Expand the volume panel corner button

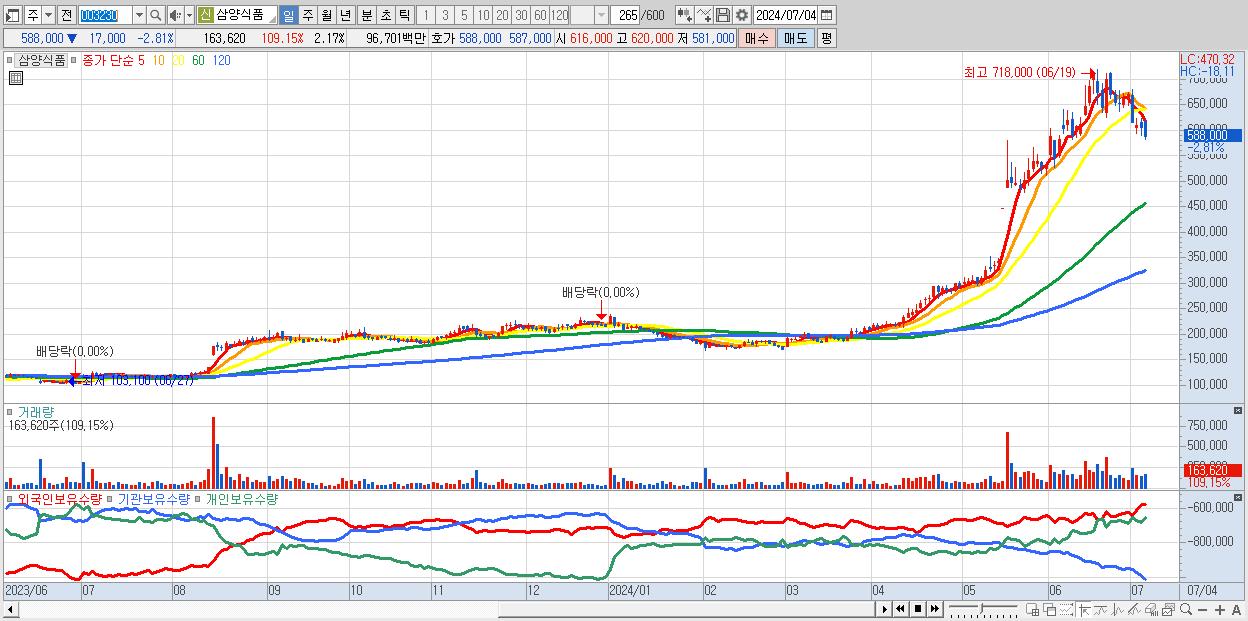click(1239, 410)
